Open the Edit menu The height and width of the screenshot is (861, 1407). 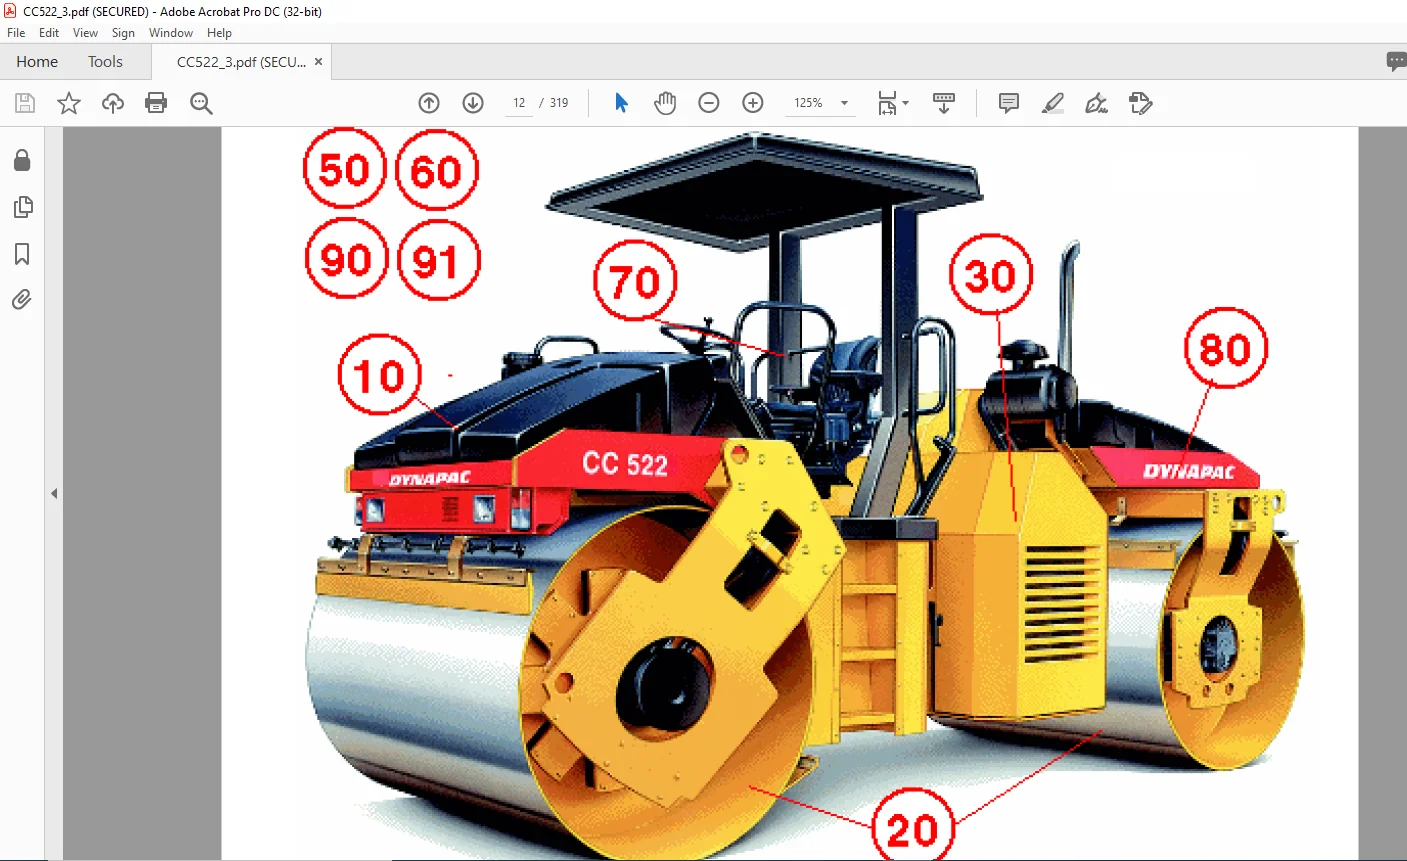click(x=49, y=33)
